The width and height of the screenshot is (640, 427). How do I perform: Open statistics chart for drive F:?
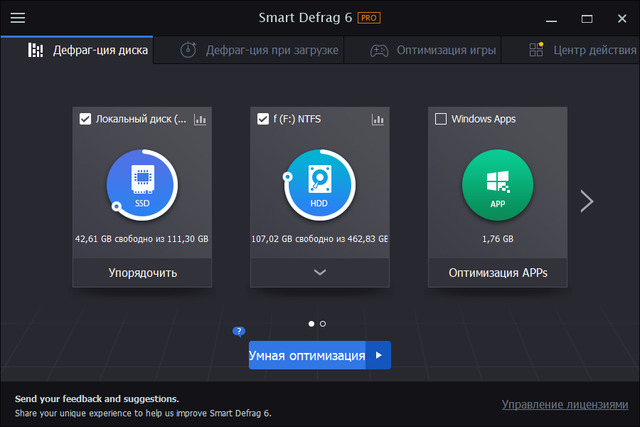click(378, 120)
